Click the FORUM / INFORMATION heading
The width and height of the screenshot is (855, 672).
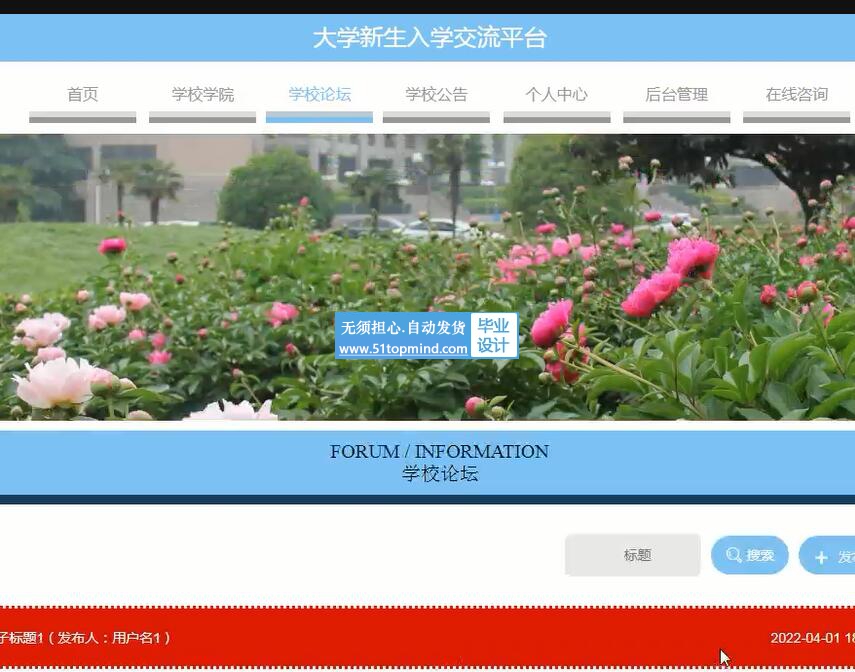[x=439, y=452]
